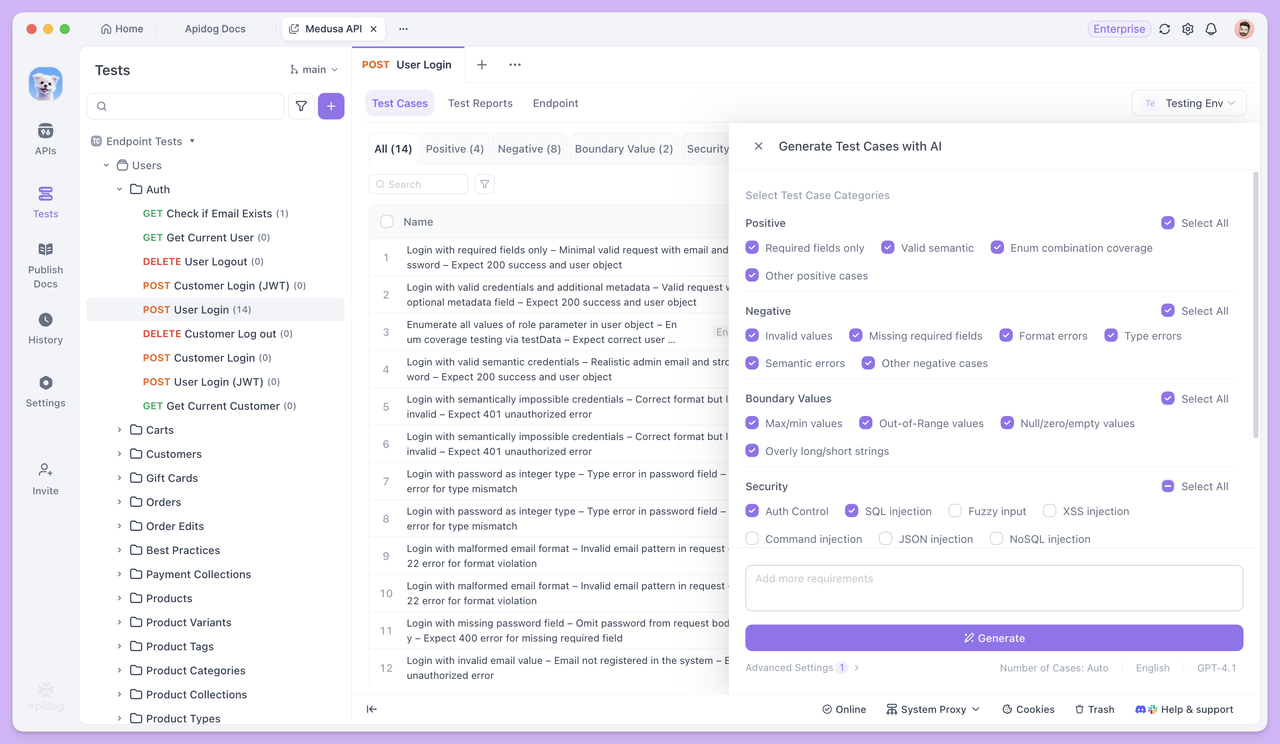Open the Testing Env environment dropdown

[x=1189, y=103]
